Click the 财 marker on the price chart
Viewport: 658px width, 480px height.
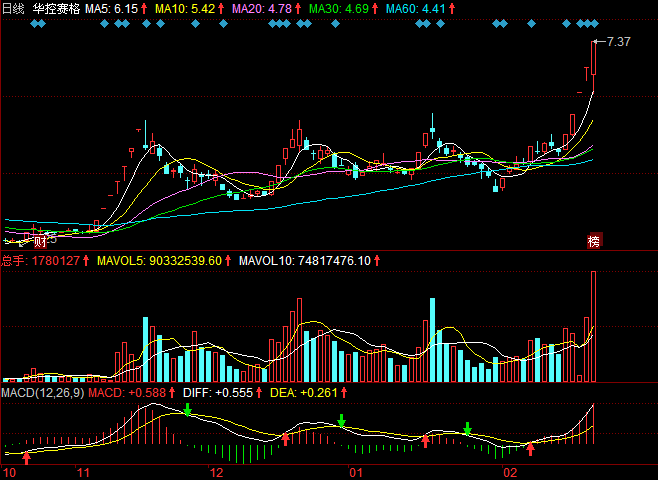coord(40,240)
